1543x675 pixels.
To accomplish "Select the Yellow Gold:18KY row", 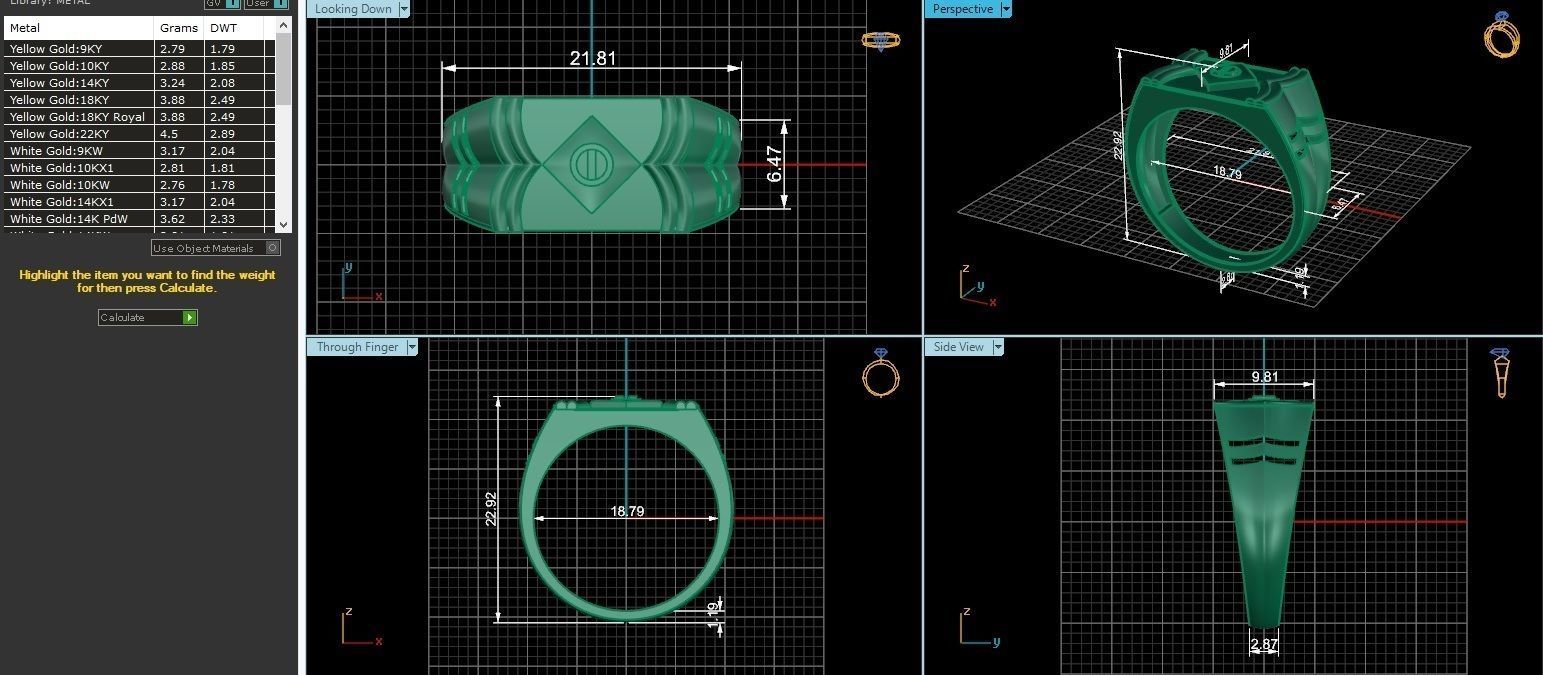I will pos(140,100).
